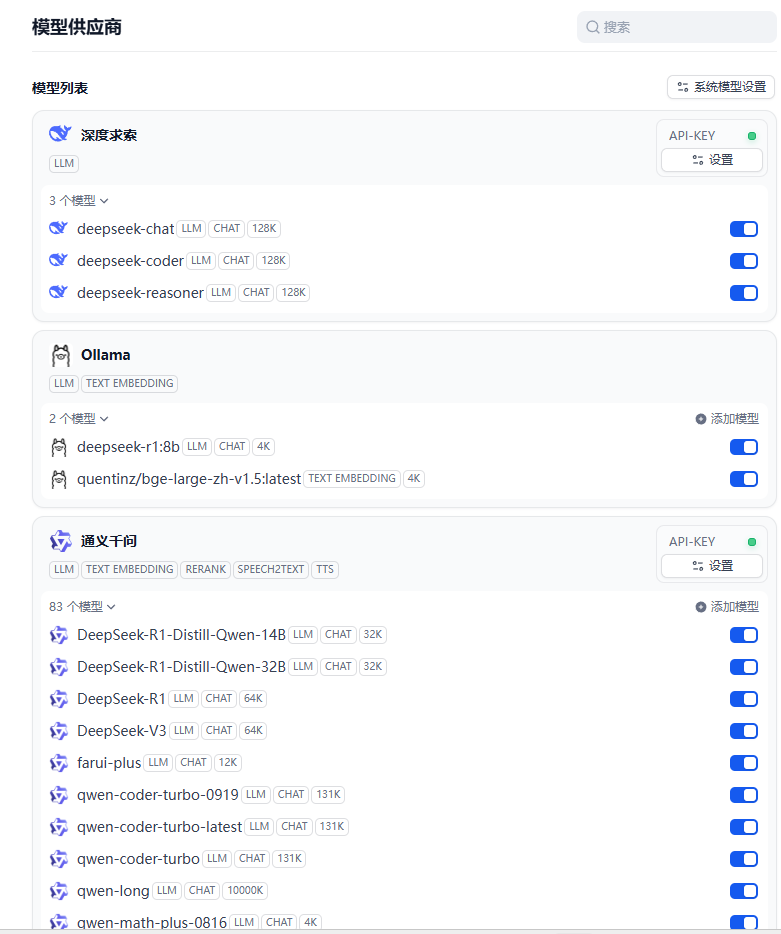Screen dimensions: 781x934
Task: Toggle the qwen-coder-turbo model switch
Action: tap(743, 859)
